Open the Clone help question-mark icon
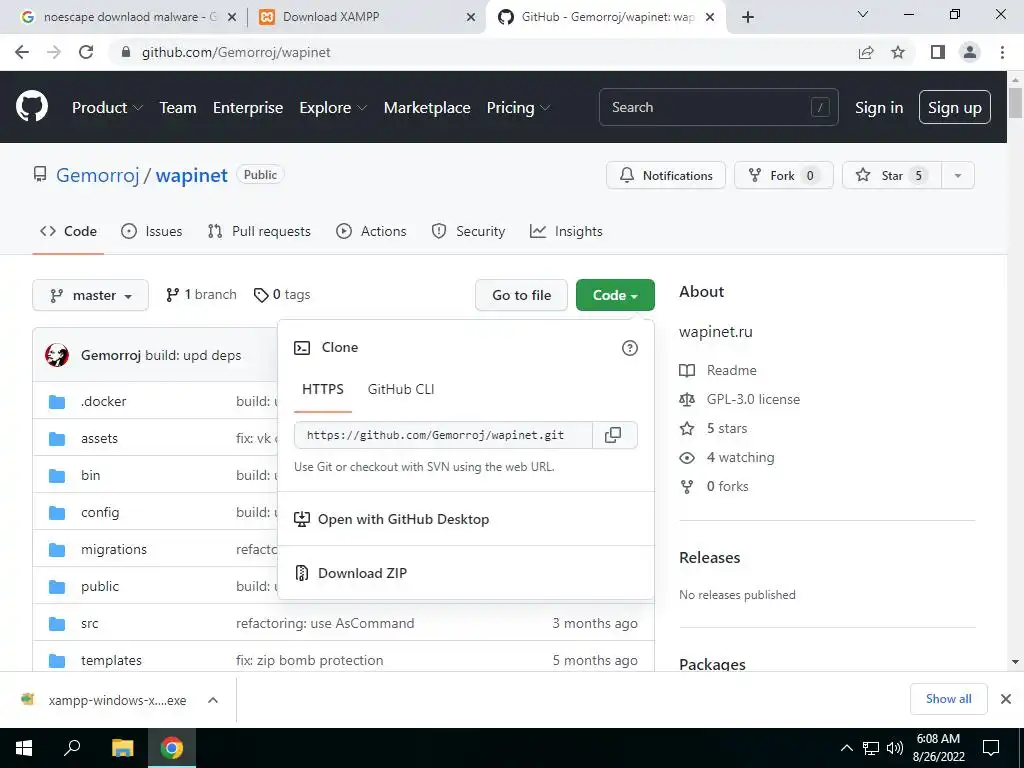This screenshot has width=1024, height=768. 630,348
